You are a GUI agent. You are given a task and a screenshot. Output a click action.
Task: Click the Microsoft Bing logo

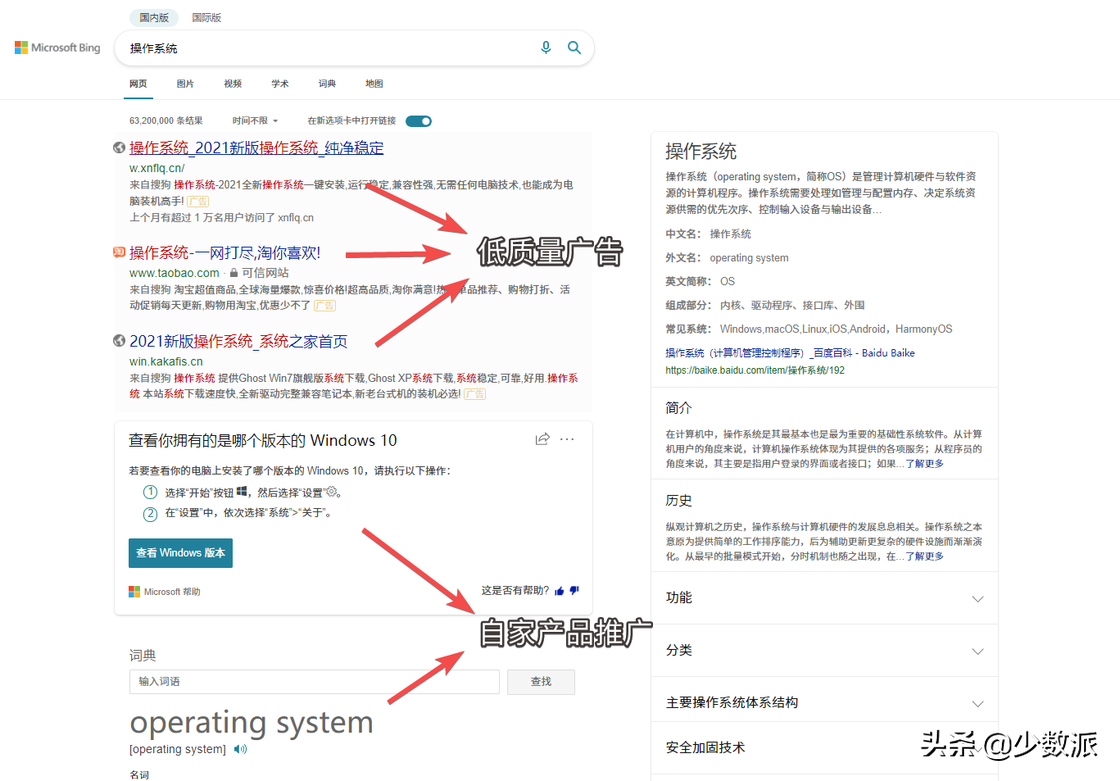pos(56,47)
